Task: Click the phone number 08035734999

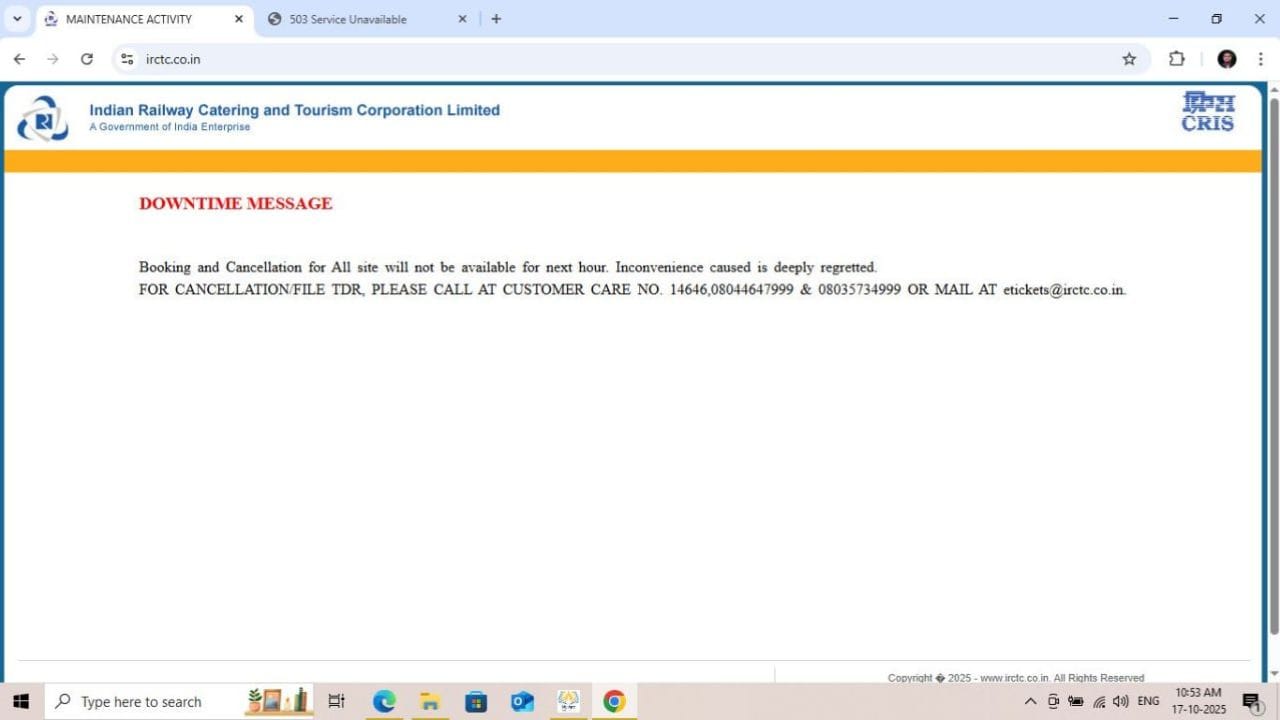Action: (859, 290)
